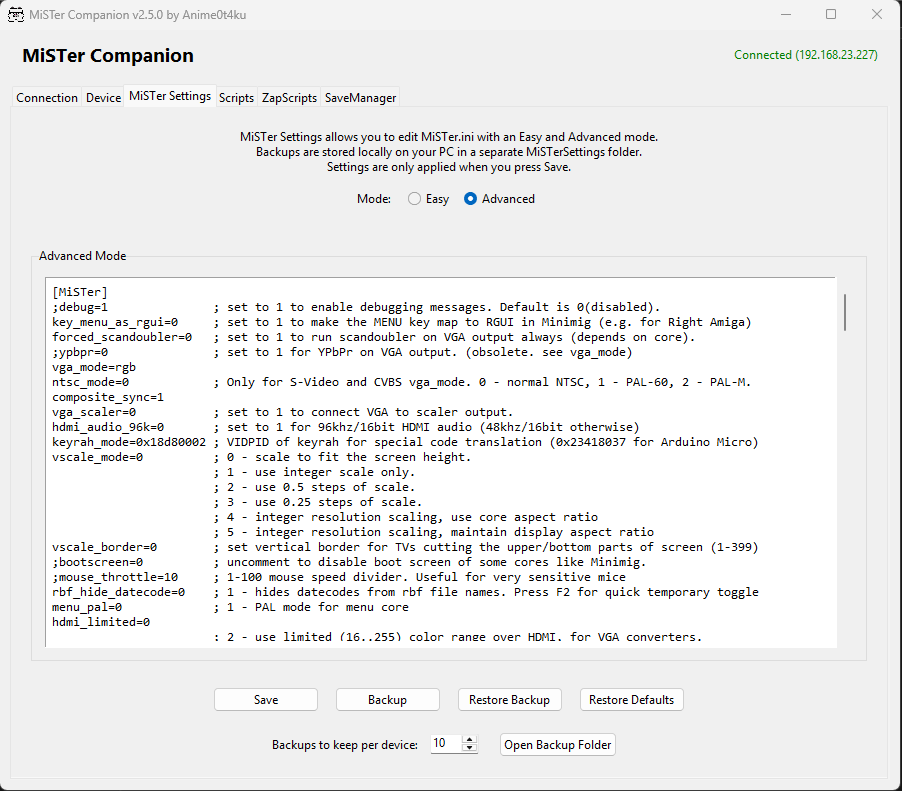Click the hdmi_audio_96k=0 line
This screenshot has width=902, height=791.
108,427
